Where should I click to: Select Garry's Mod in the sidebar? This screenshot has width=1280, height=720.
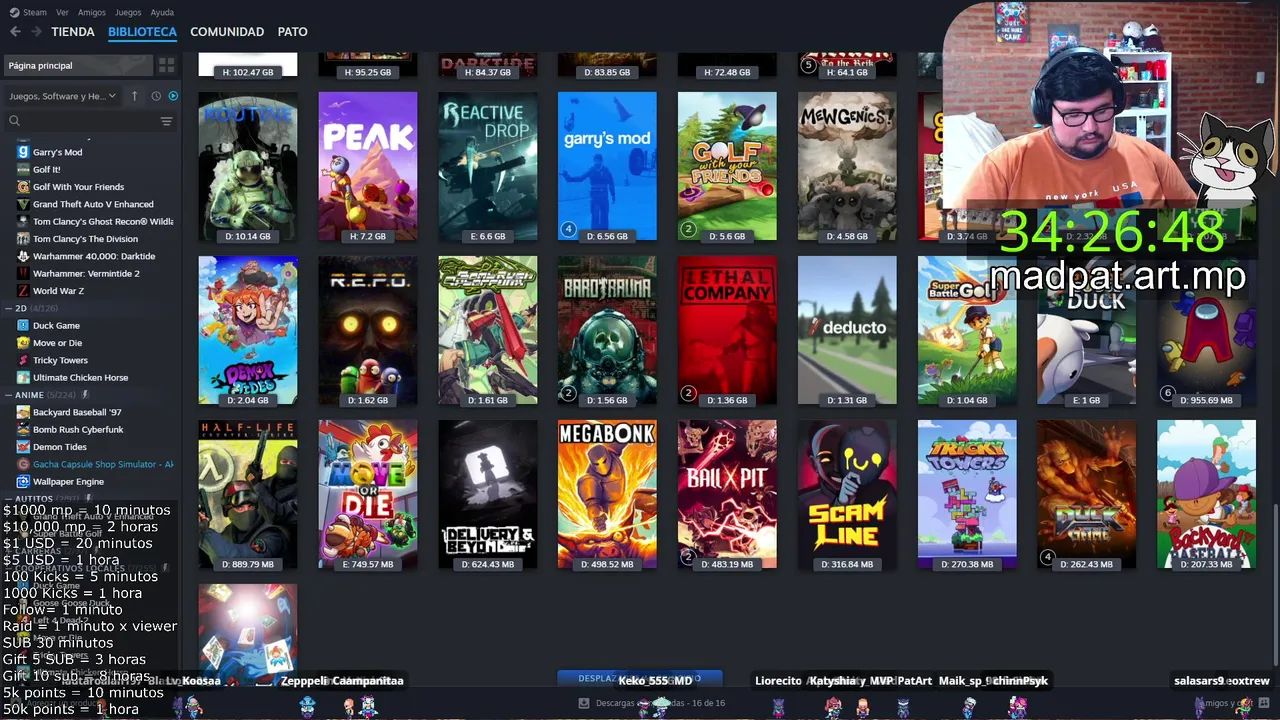tap(57, 152)
